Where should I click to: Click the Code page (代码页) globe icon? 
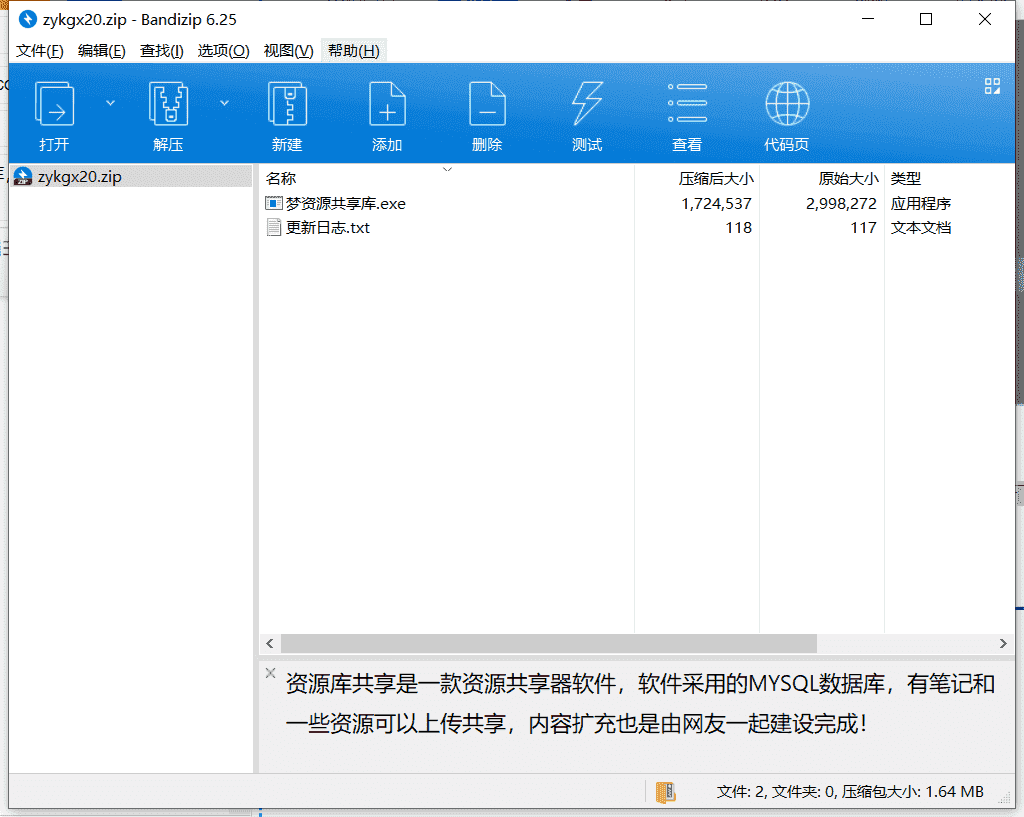coord(787,104)
